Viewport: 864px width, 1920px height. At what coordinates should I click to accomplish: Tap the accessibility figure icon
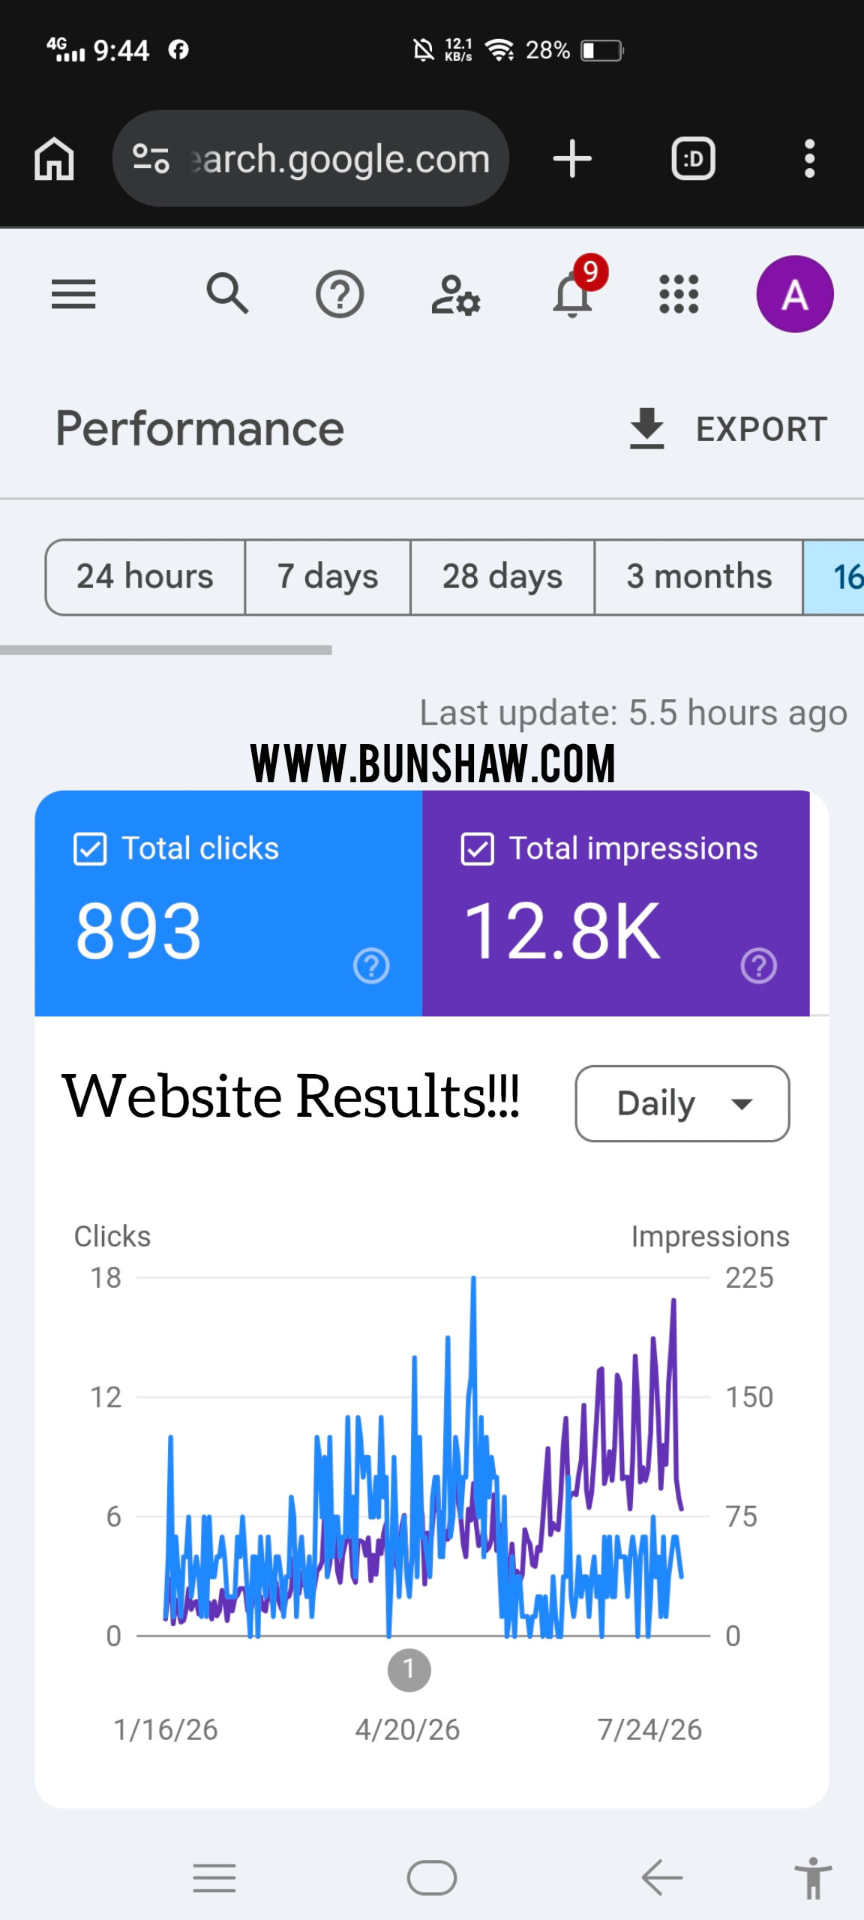(x=814, y=1878)
